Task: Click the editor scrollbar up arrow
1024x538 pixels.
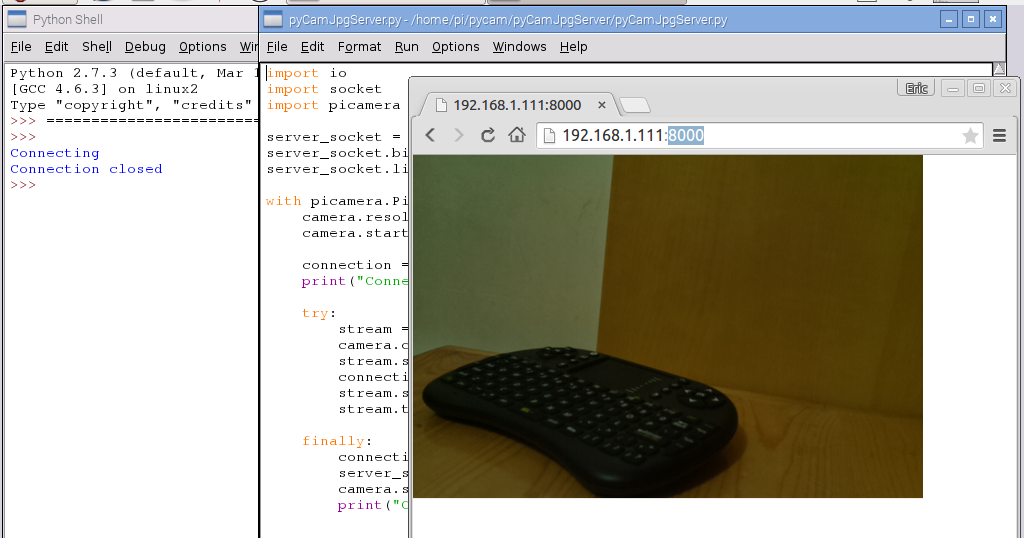Action: [999, 69]
